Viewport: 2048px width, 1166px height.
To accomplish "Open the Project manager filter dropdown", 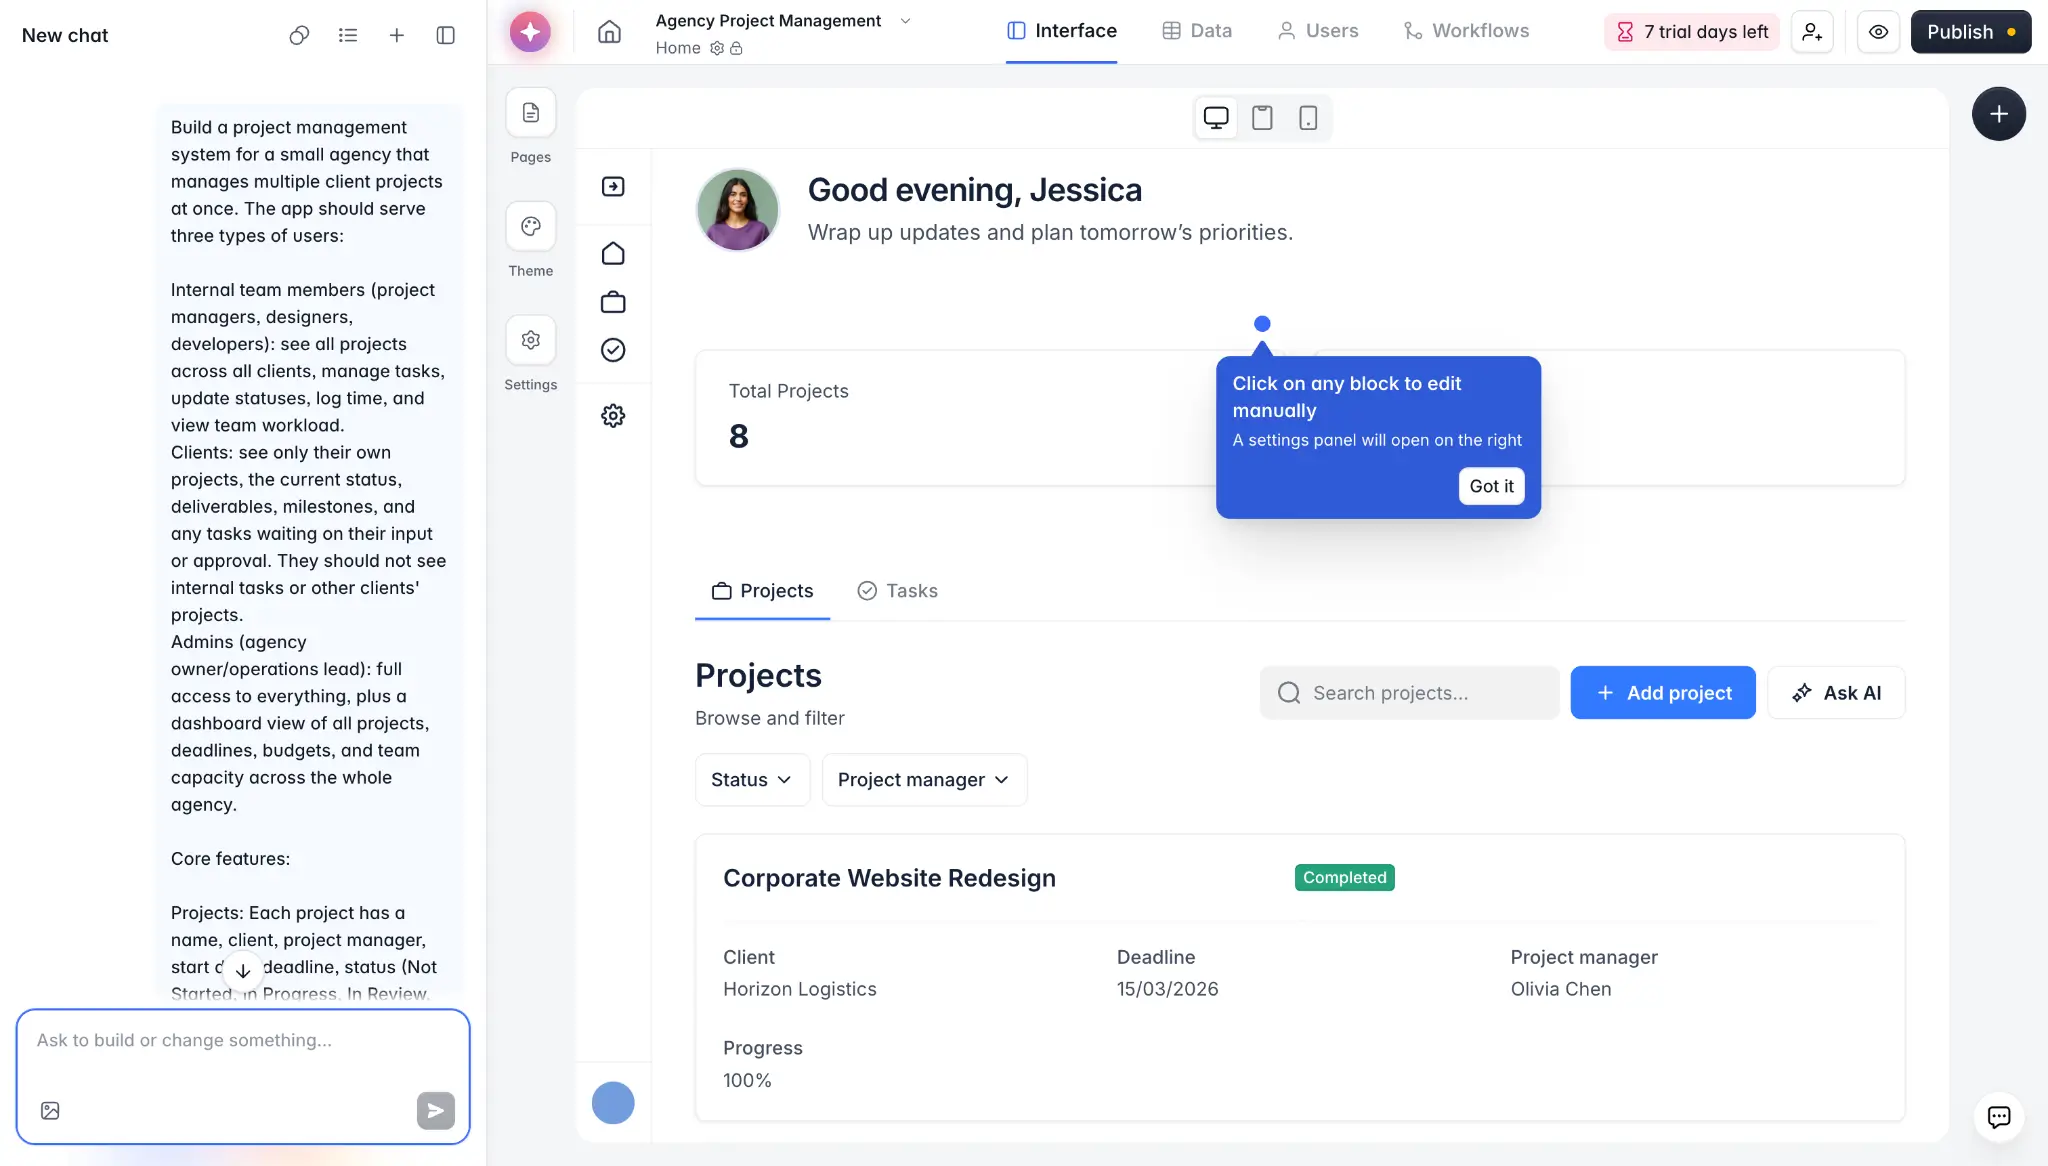I will click(923, 779).
